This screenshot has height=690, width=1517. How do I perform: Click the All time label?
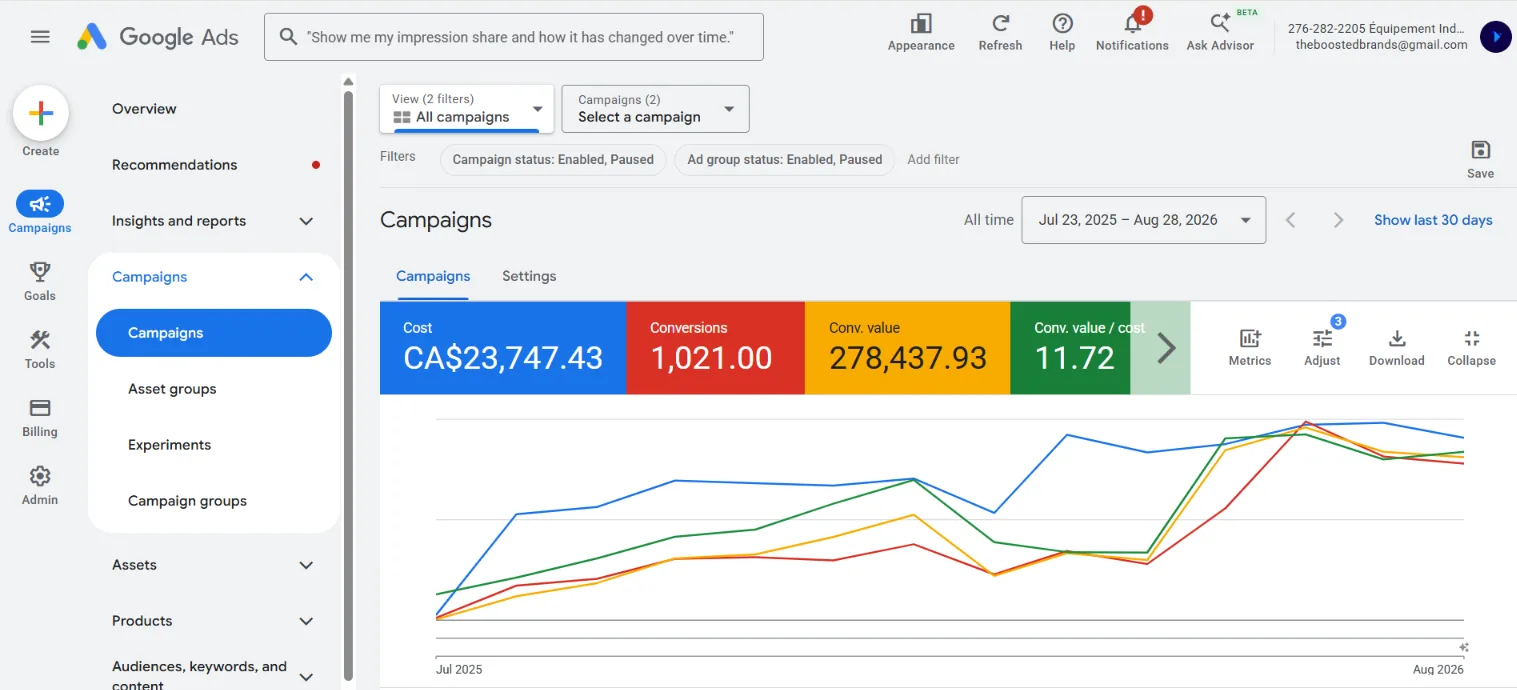click(x=988, y=220)
